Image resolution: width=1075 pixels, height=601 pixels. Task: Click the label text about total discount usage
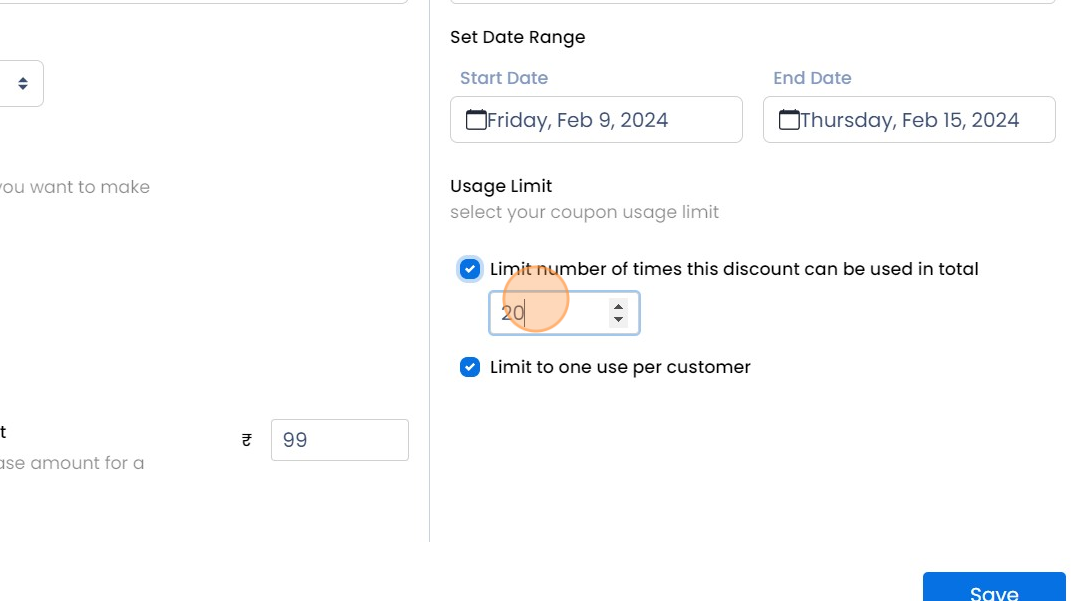click(x=734, y=269)
